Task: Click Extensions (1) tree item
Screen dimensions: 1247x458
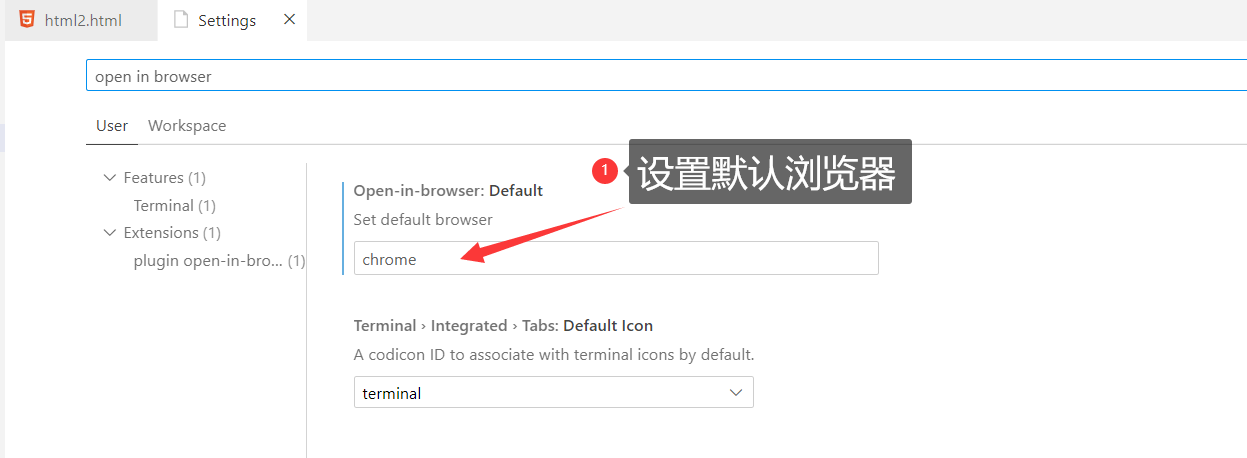Action: [172, 233]
